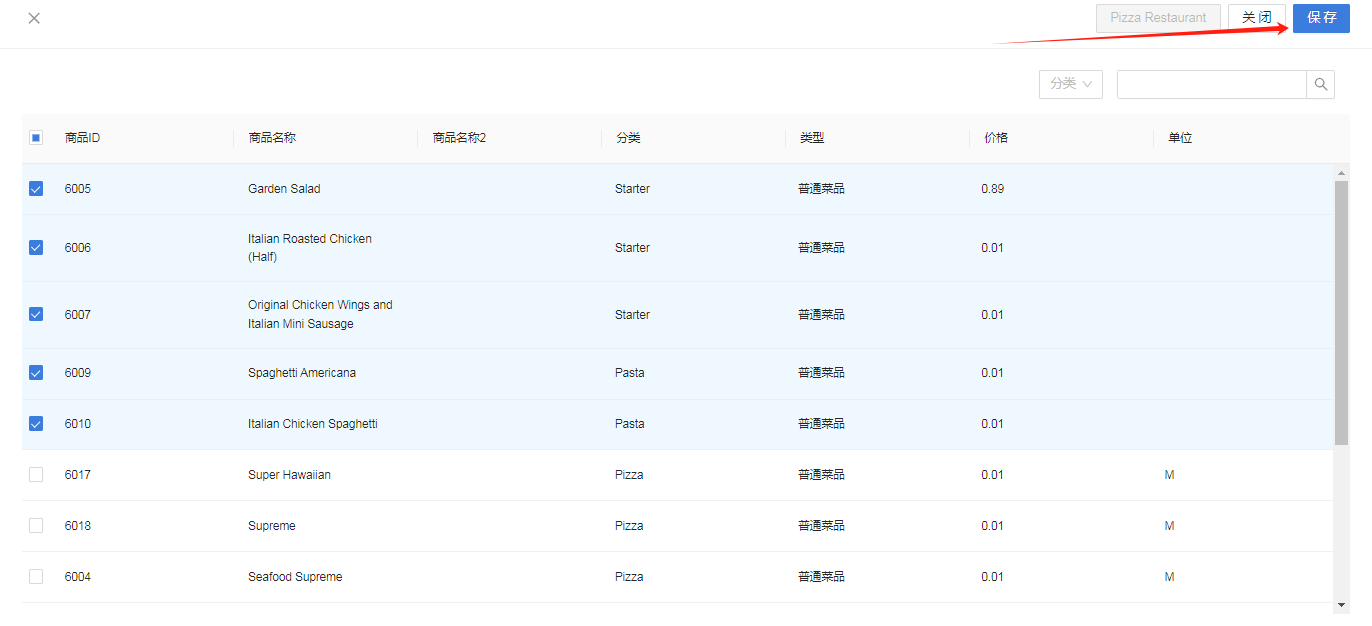Uncheck the Spaghetti Americana checkbox
1372x626 pixels.
point(36,373)
